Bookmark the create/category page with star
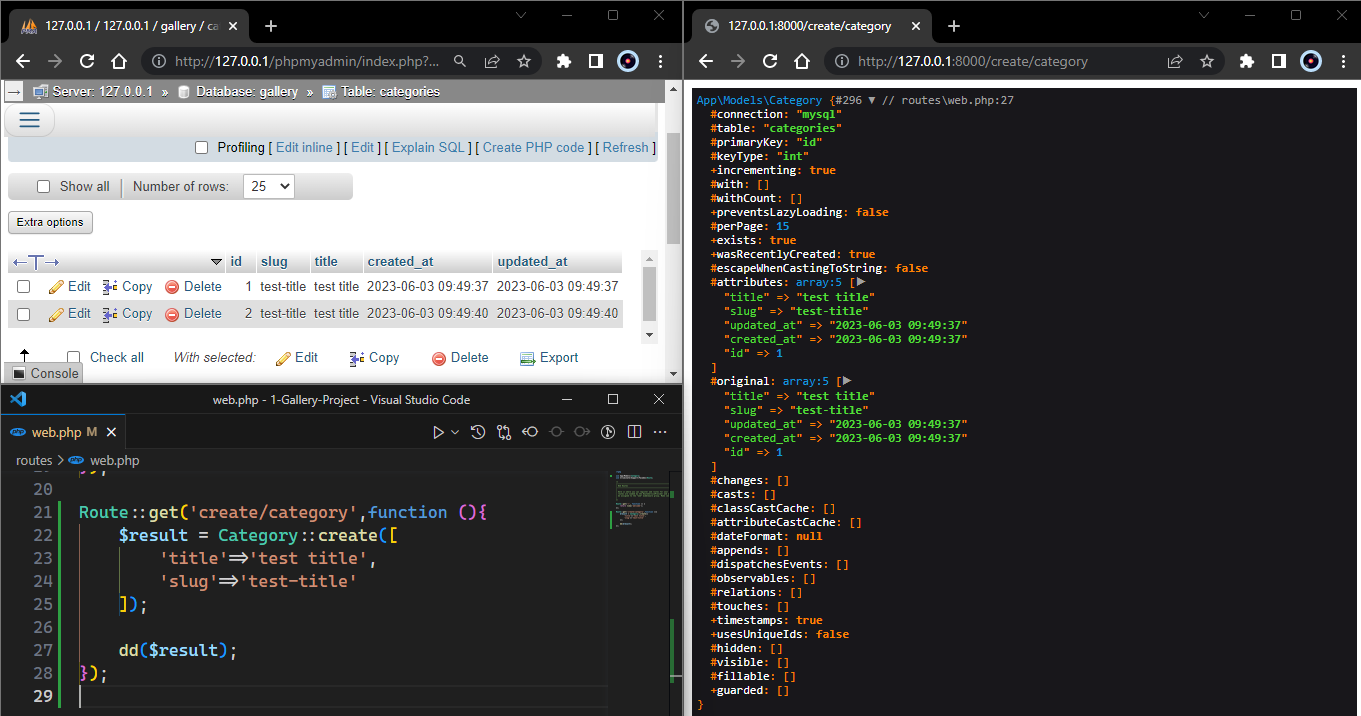The height and width of the screenshot is (716, 1361). point(1207,61)
